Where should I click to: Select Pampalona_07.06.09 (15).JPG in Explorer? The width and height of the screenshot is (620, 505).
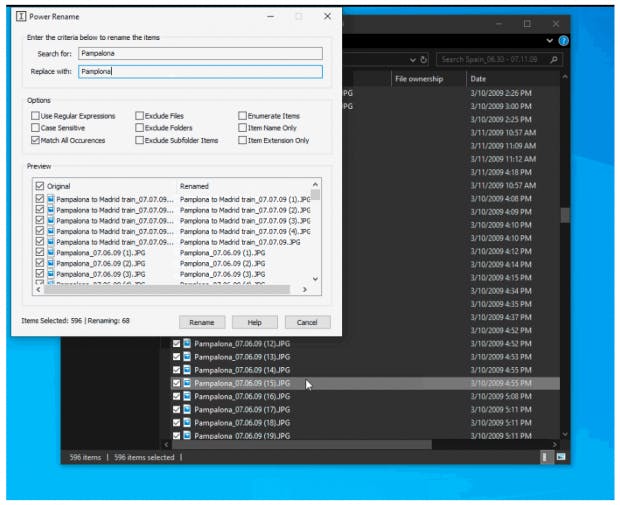pos(365,383)
